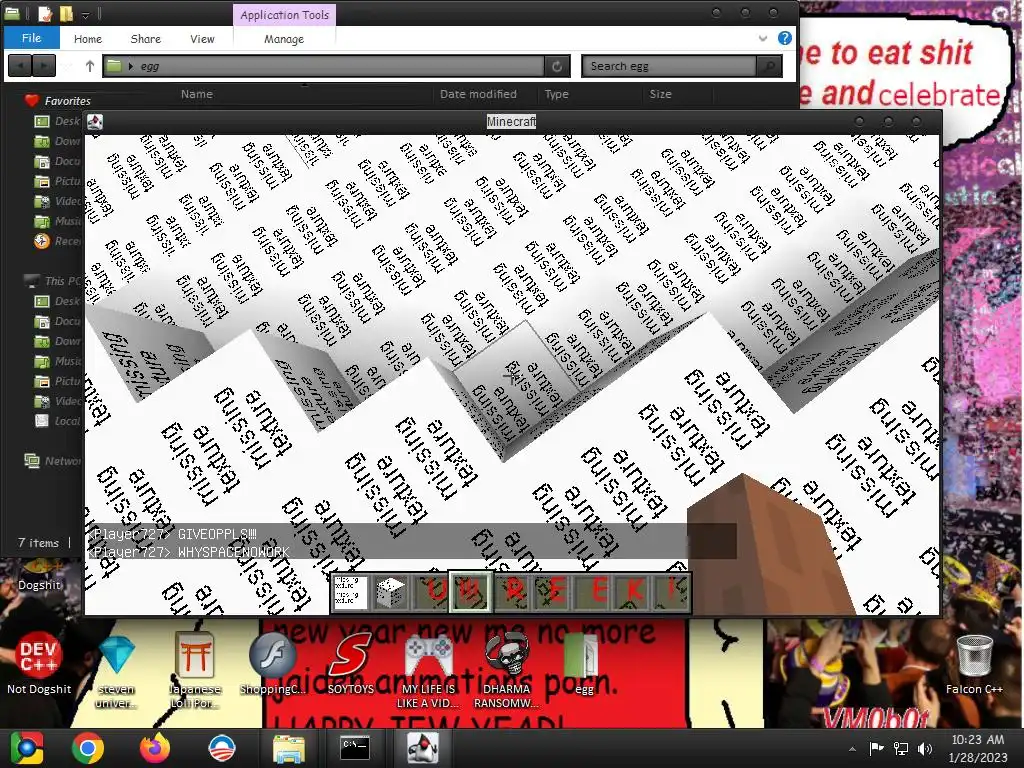Image resolution: width=1024 pixels, height=768 pixels.
Task: Open the Customize Quick Access Toolbar dropdown
Action: [86, 14]
